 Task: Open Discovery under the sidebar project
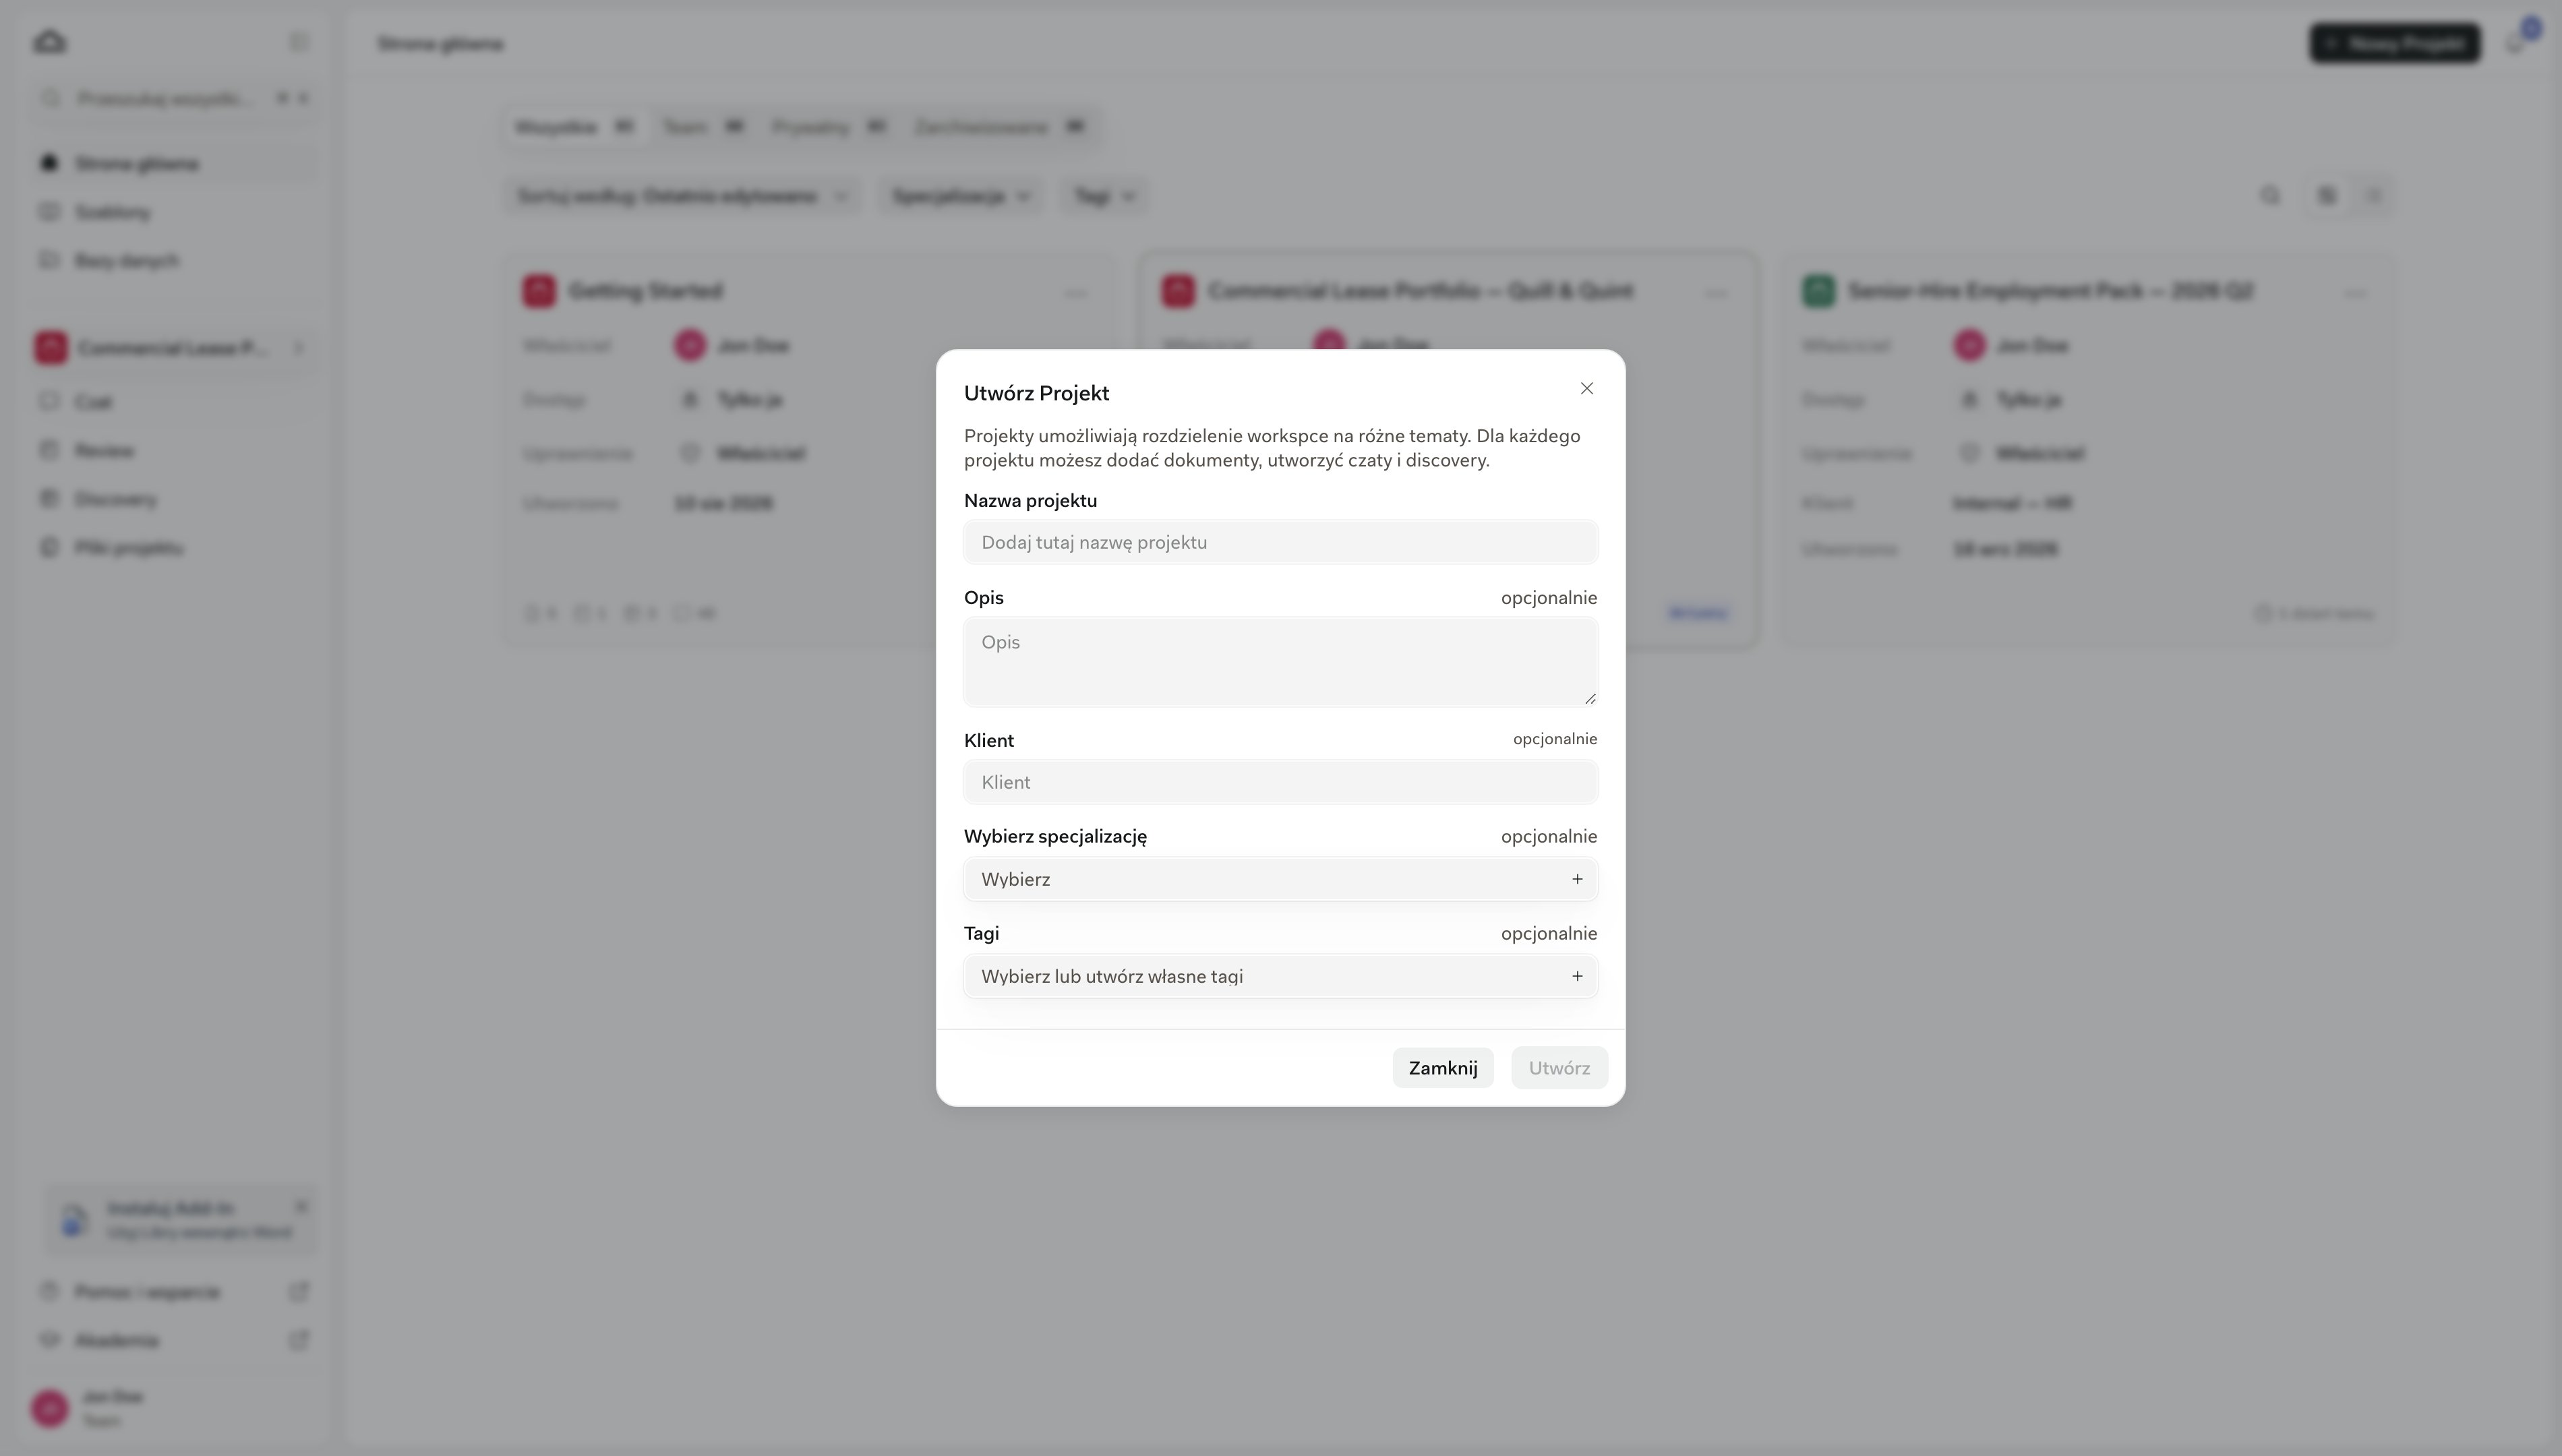click(x=175, y=499)
